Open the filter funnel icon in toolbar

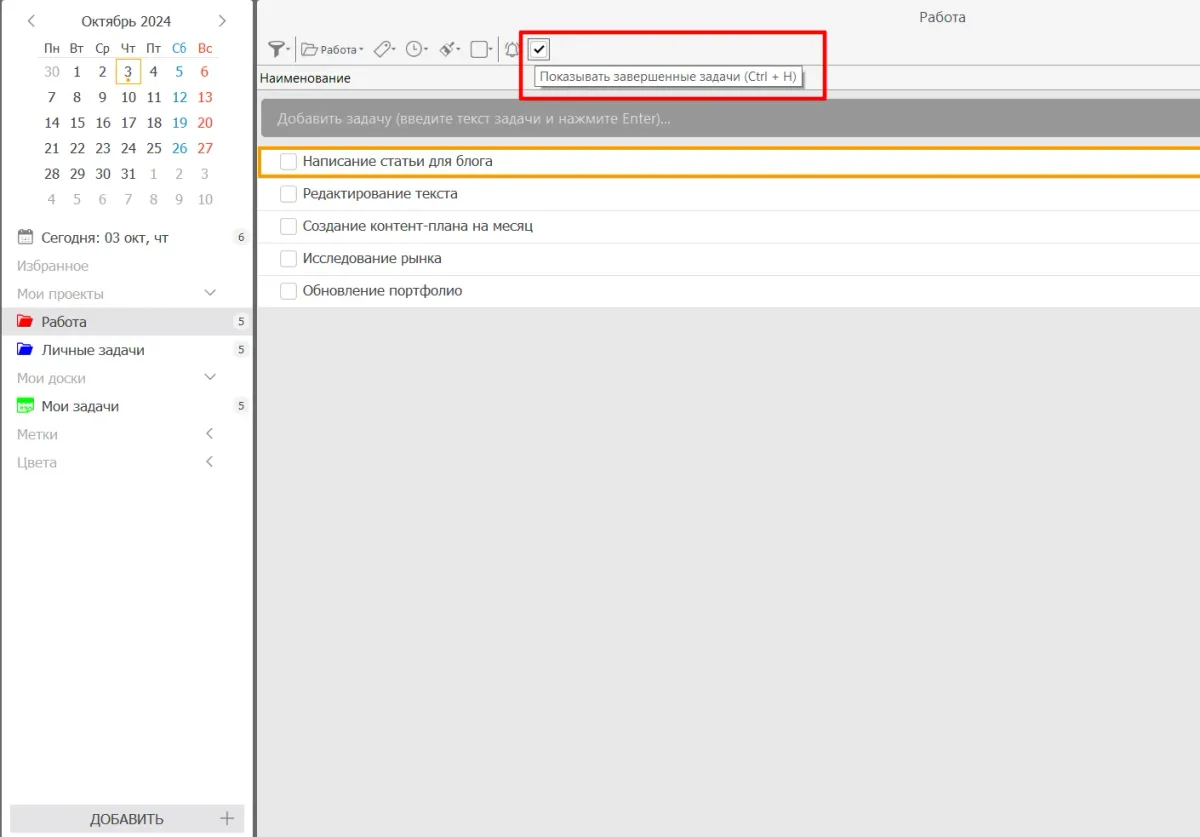coord(277,49)
